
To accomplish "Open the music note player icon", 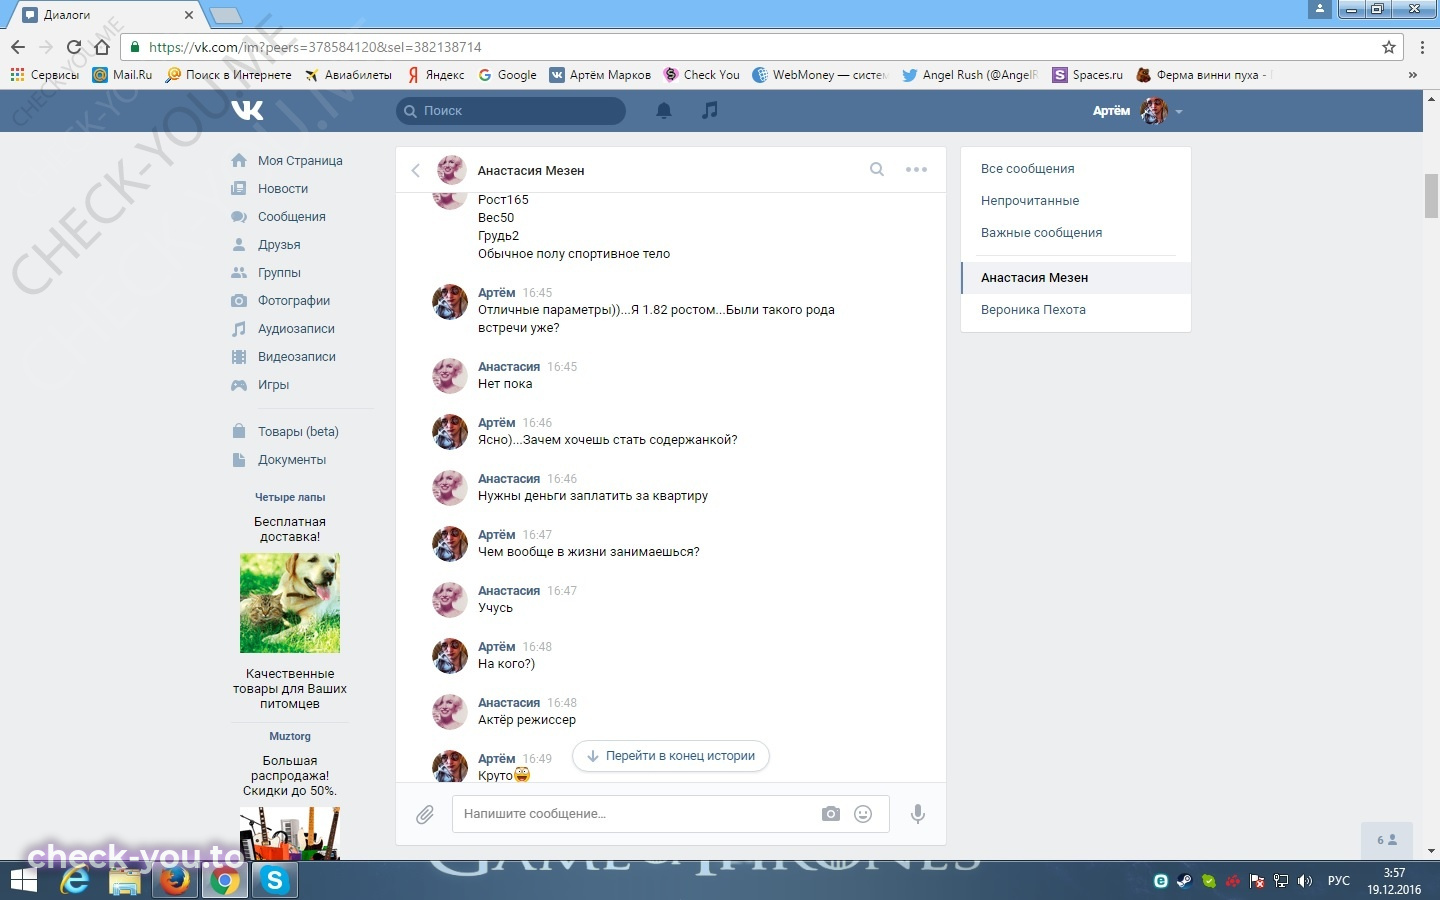I will [710, 110].
